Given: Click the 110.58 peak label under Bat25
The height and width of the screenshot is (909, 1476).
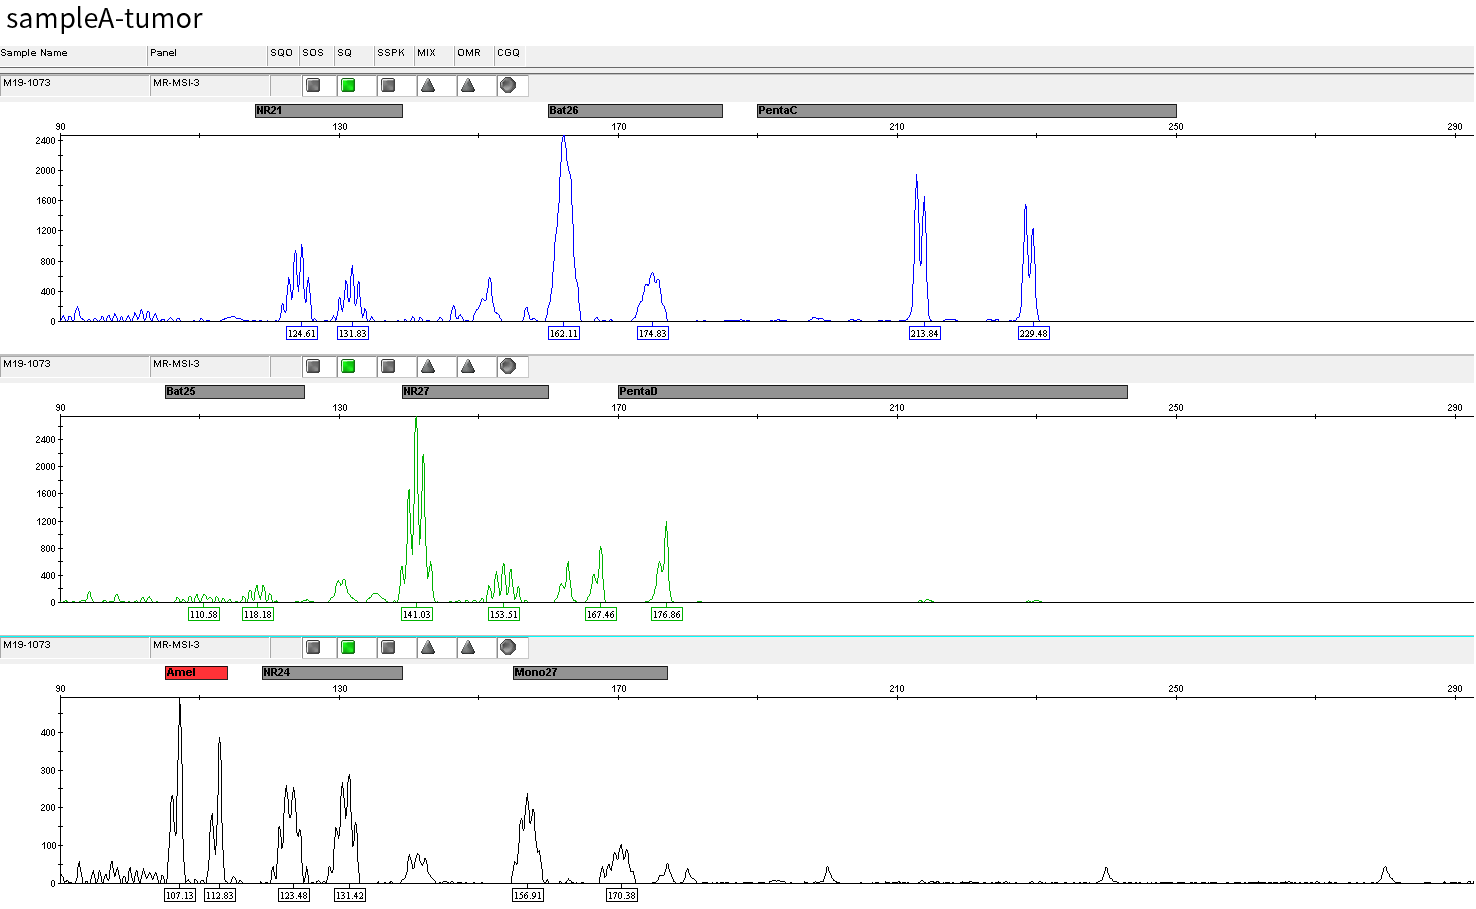Looking at the screenshot, I should [204, 614].
